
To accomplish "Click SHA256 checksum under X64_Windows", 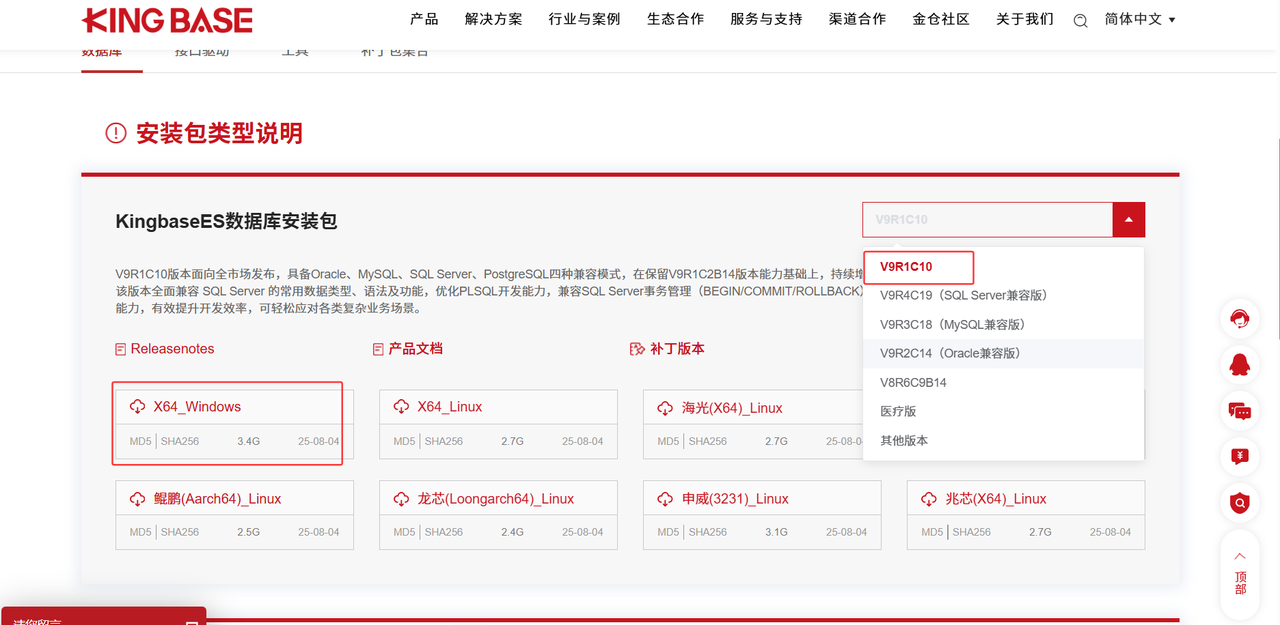I will (180, 441).
